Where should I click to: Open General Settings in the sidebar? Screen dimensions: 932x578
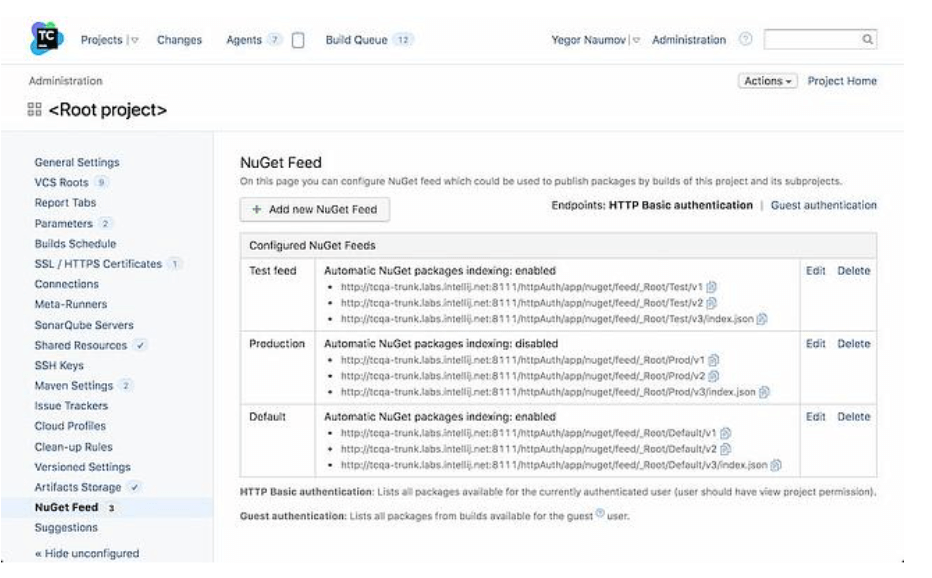pos(77,162)
